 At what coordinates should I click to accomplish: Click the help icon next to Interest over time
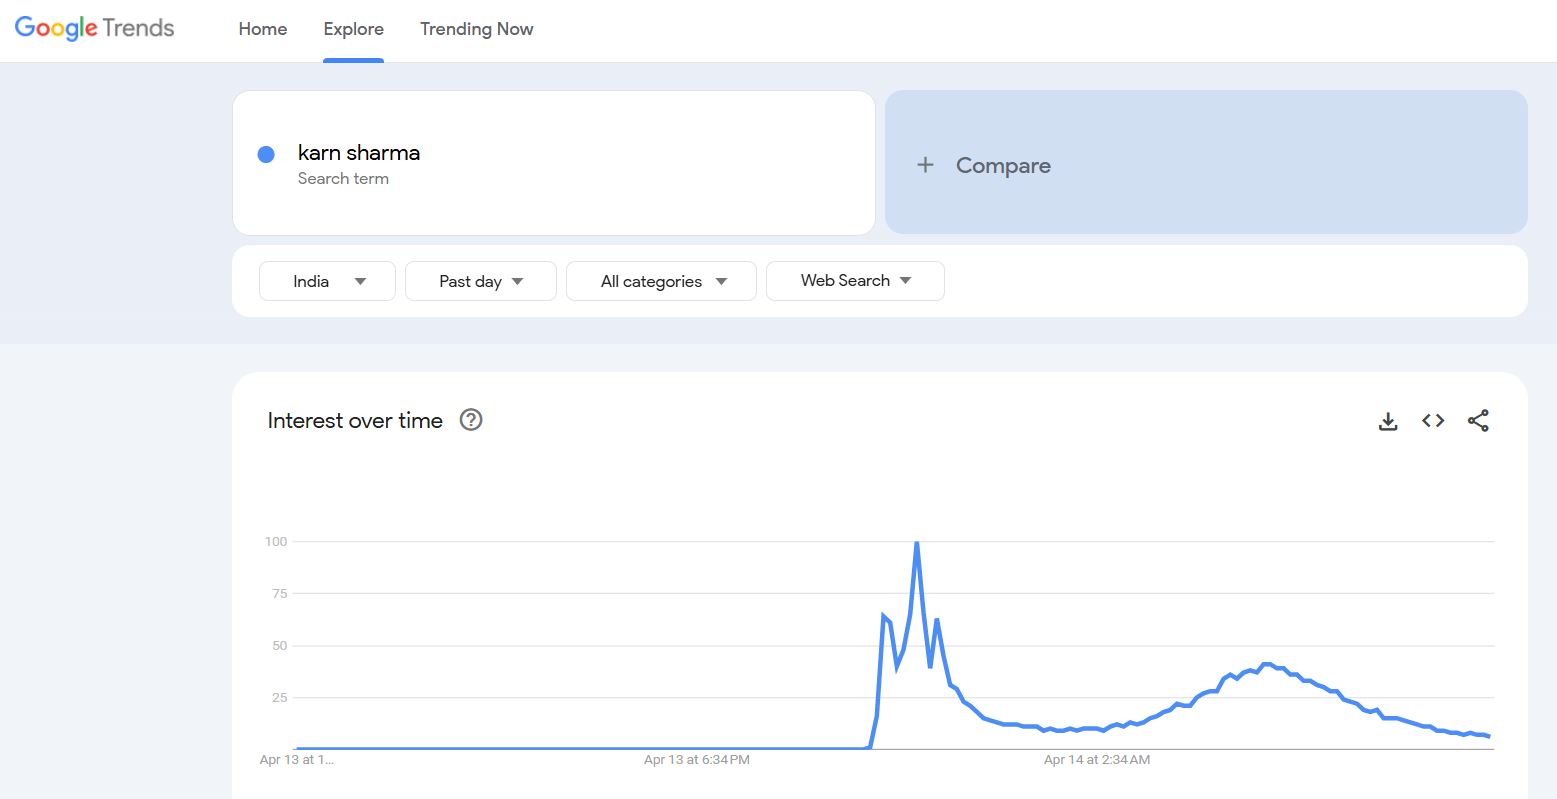pos(471,420)
